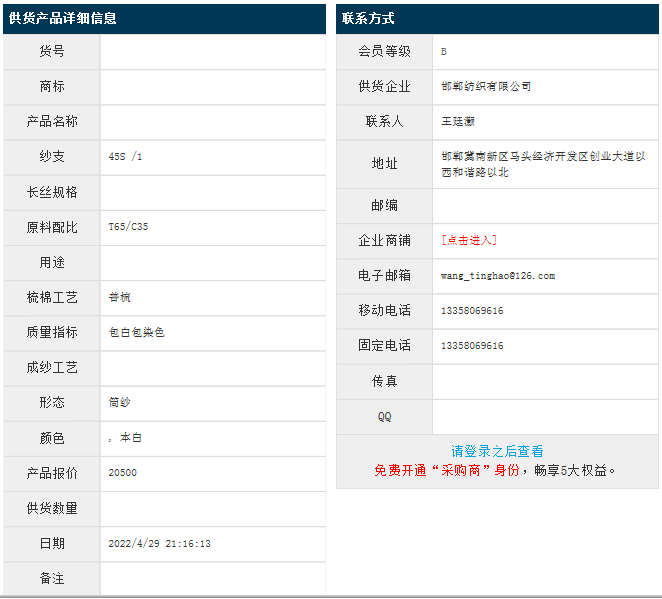Image resolution: width=662 pixels, height=599 pixels.
Task: Click the landline number beside 固定电话
Action: pyautogui.click(x=472, y=346)
